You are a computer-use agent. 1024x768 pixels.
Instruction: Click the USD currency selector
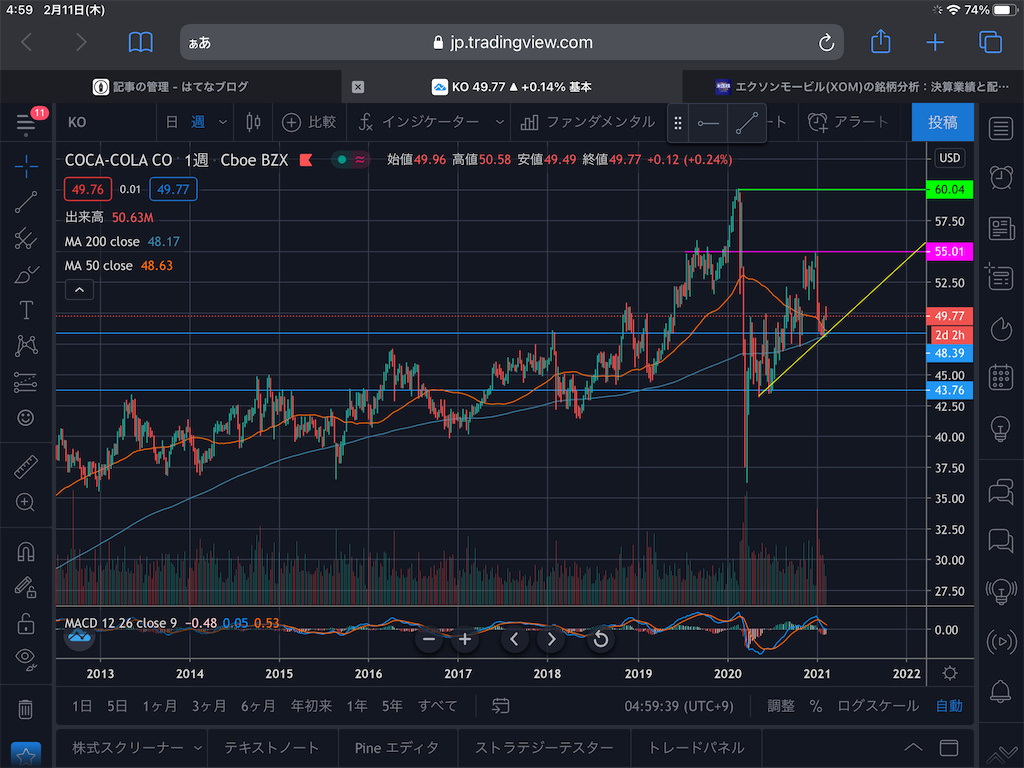pos(949,157)
